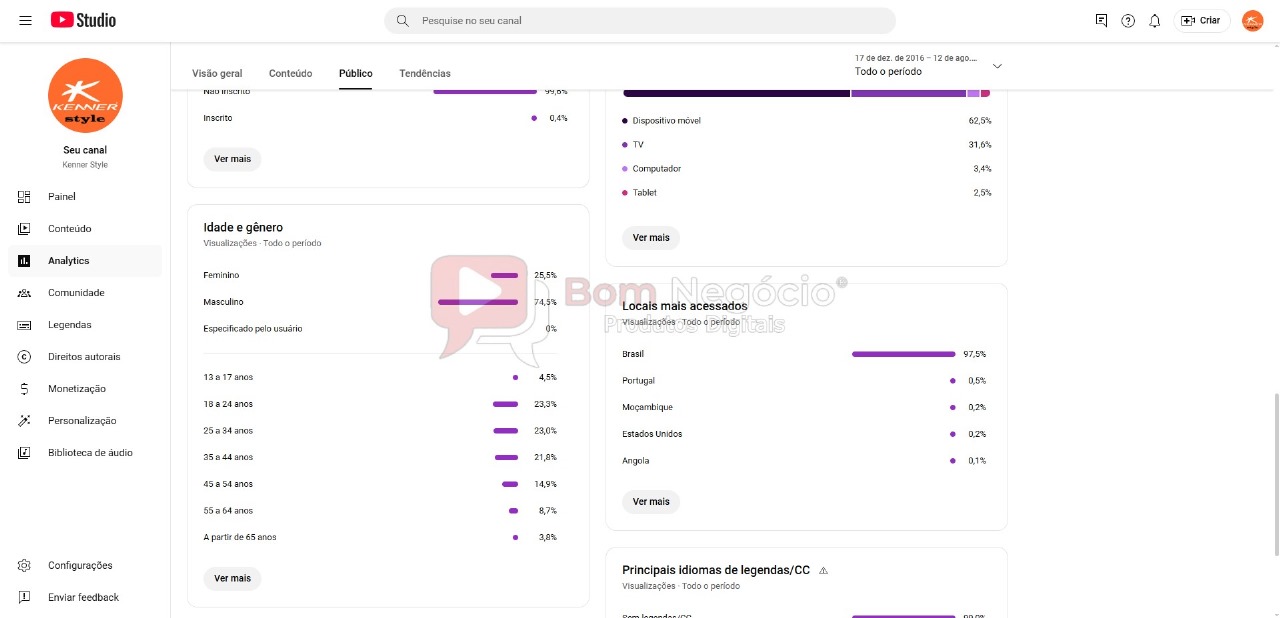This screenshot has width=1280, height=618.
Task: Open the hamburger menu icon
Action: 25,20
